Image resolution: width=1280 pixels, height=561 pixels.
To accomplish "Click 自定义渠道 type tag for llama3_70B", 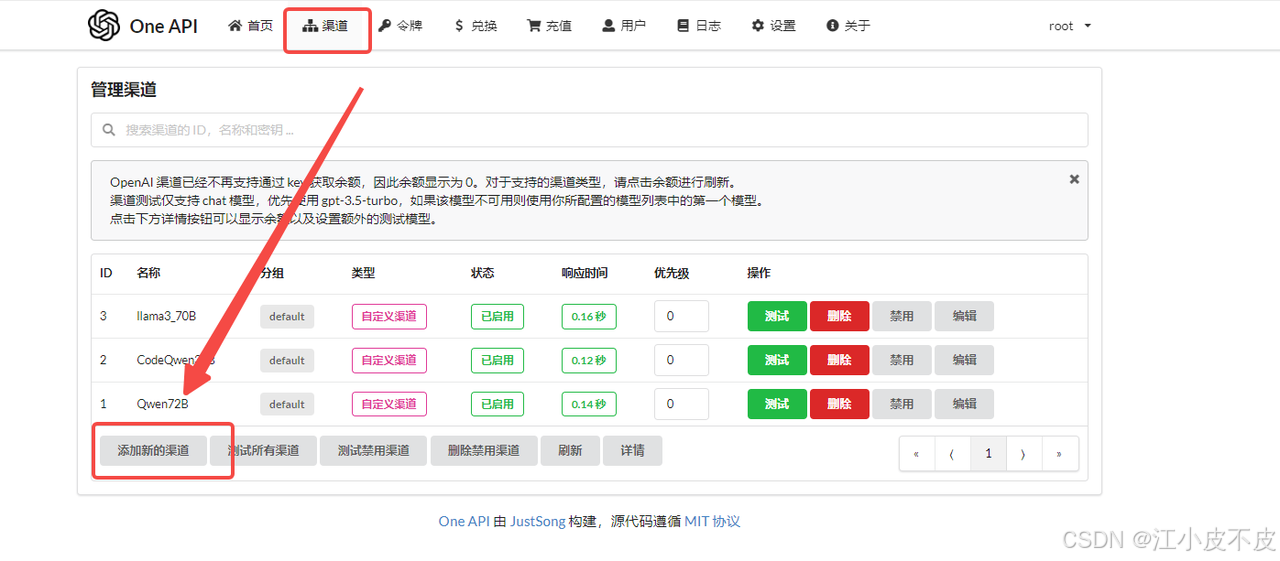I will (389, 316).
